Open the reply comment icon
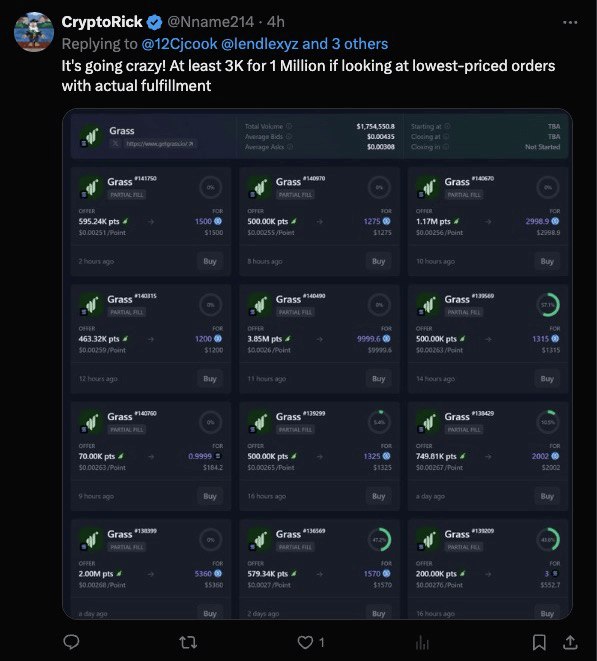Viewport: 597px width, 661px height. click(71, 642)
